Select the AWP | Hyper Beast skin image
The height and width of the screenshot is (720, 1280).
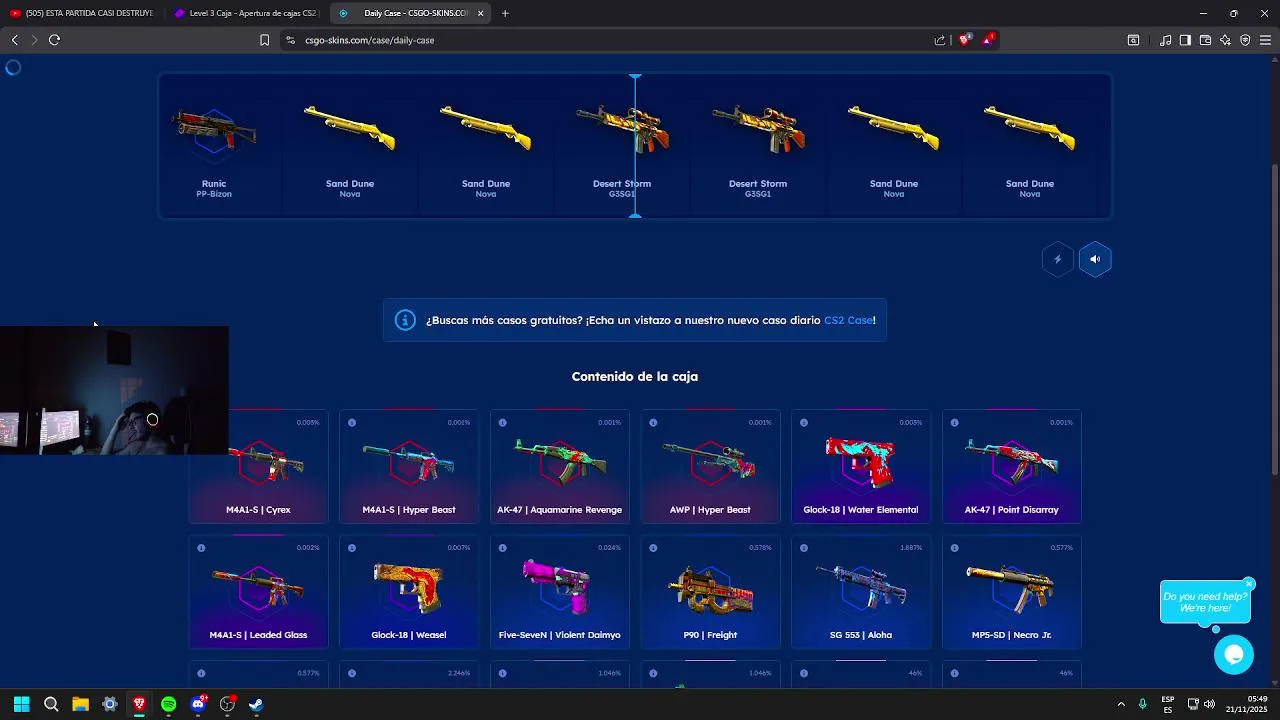(x=710, y=461)
